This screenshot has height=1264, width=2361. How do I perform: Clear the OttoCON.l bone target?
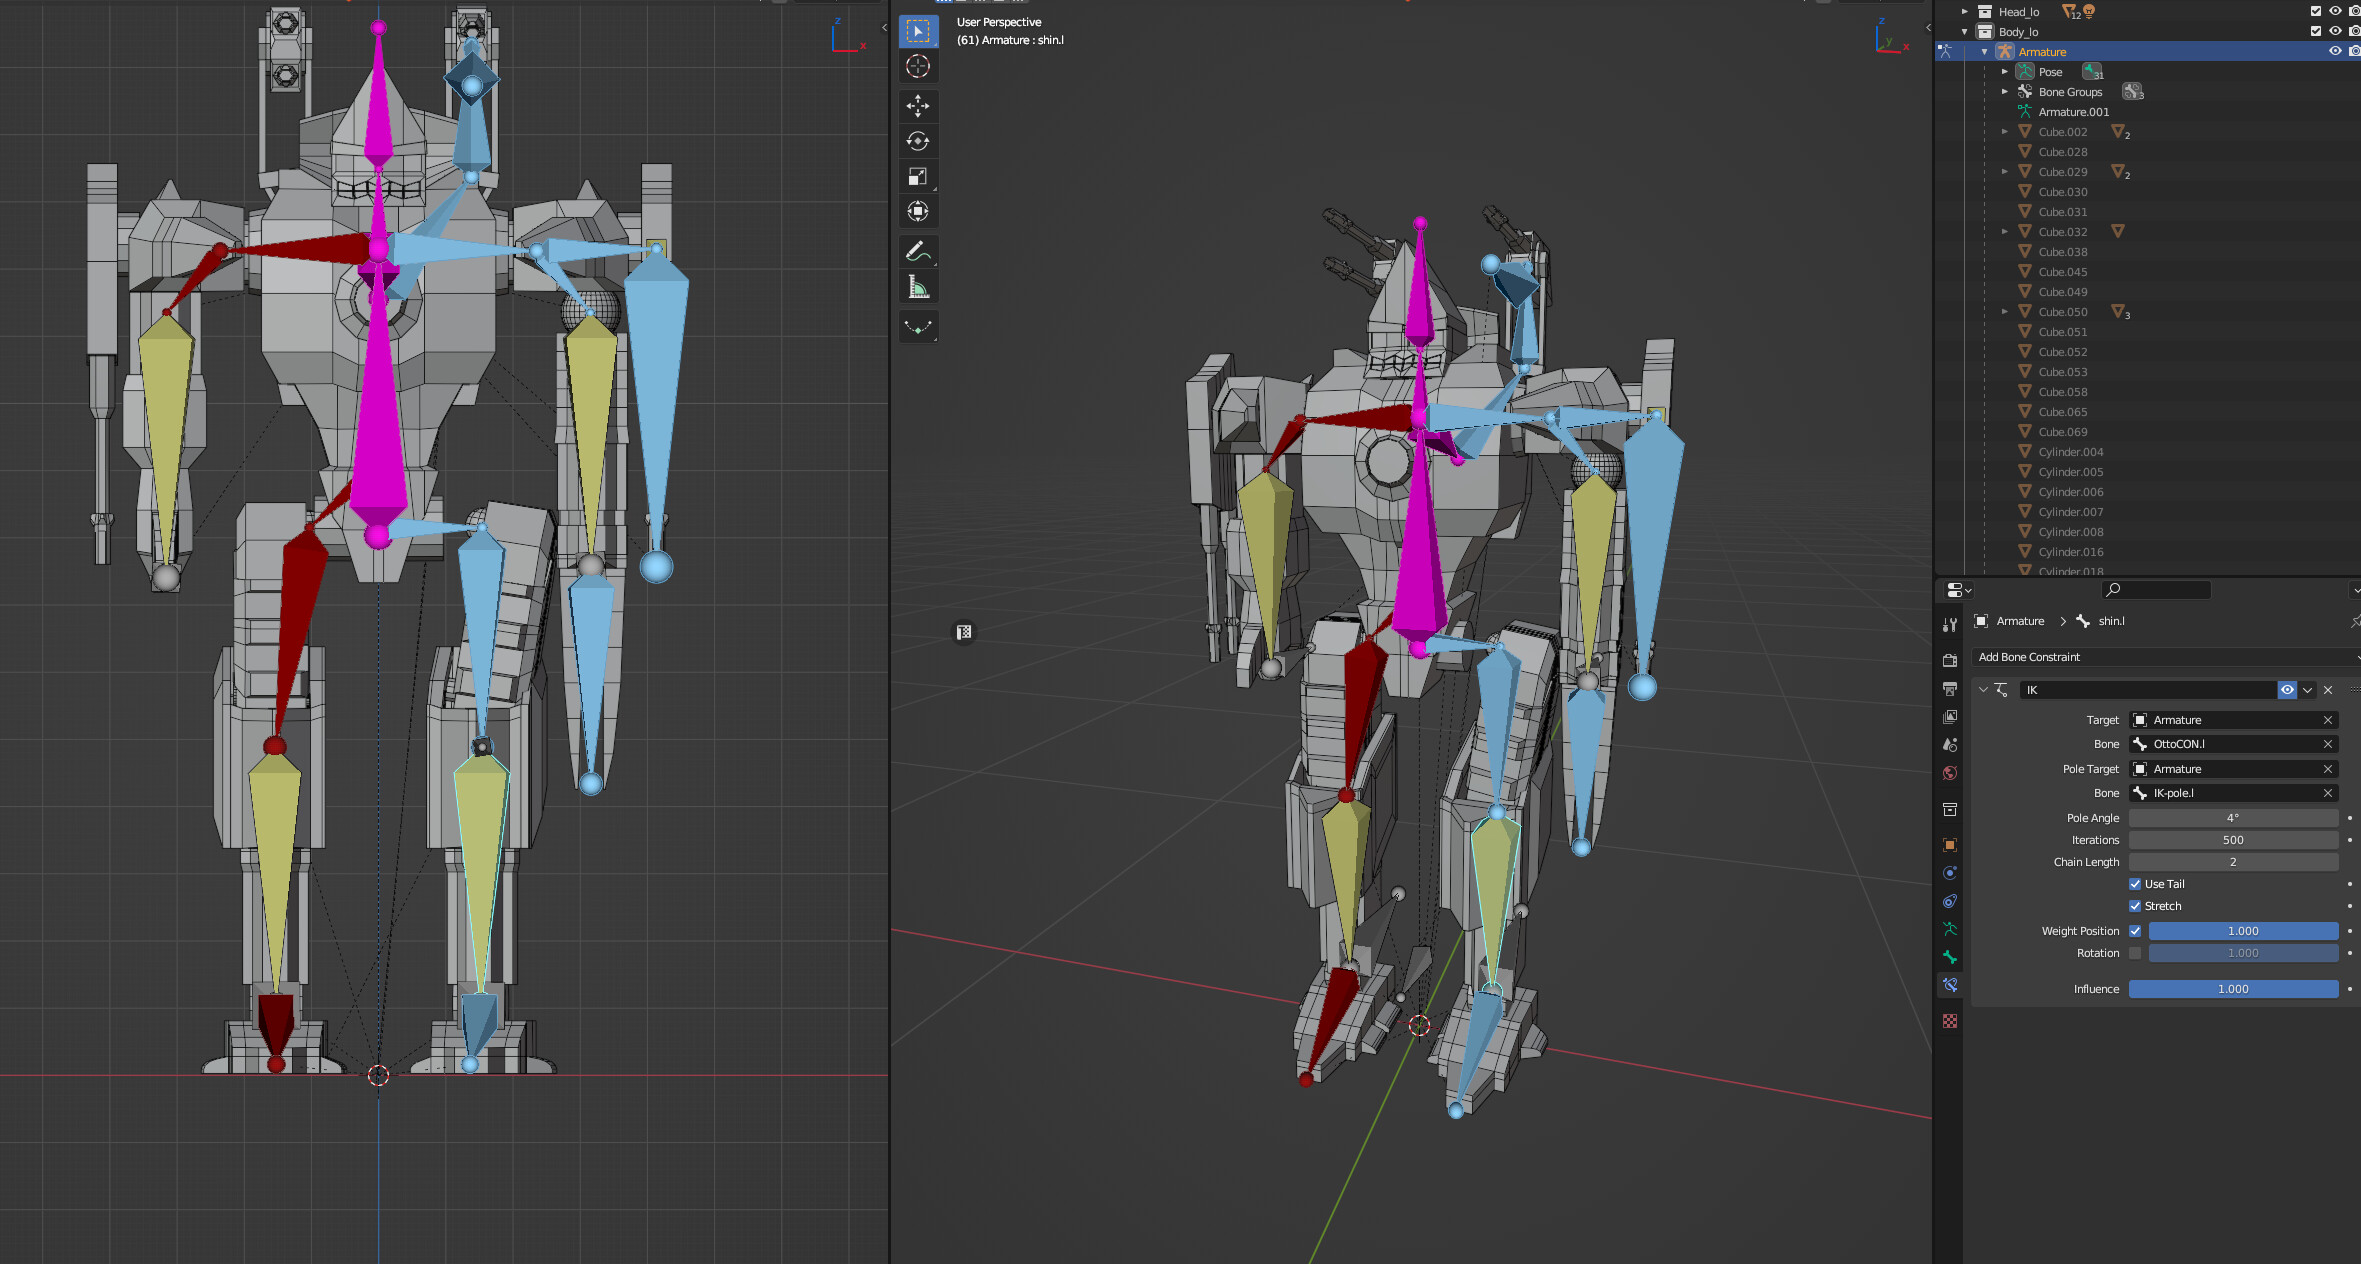coord(2328,744)
